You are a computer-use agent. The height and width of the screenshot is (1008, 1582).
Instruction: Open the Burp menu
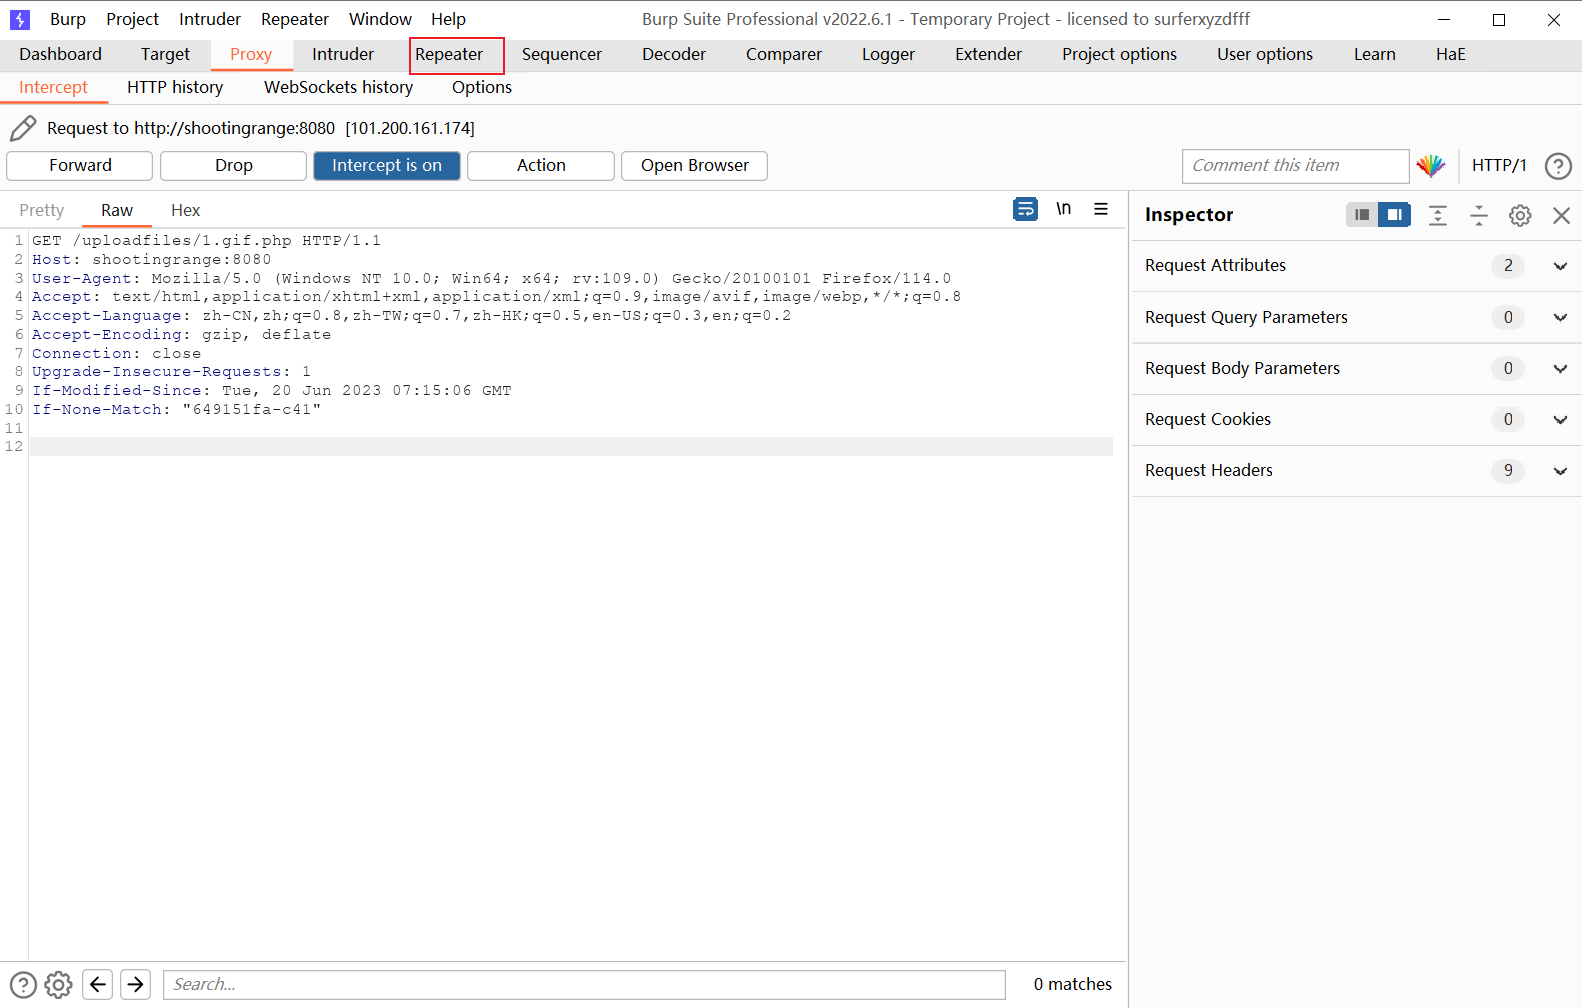point(68,19)
